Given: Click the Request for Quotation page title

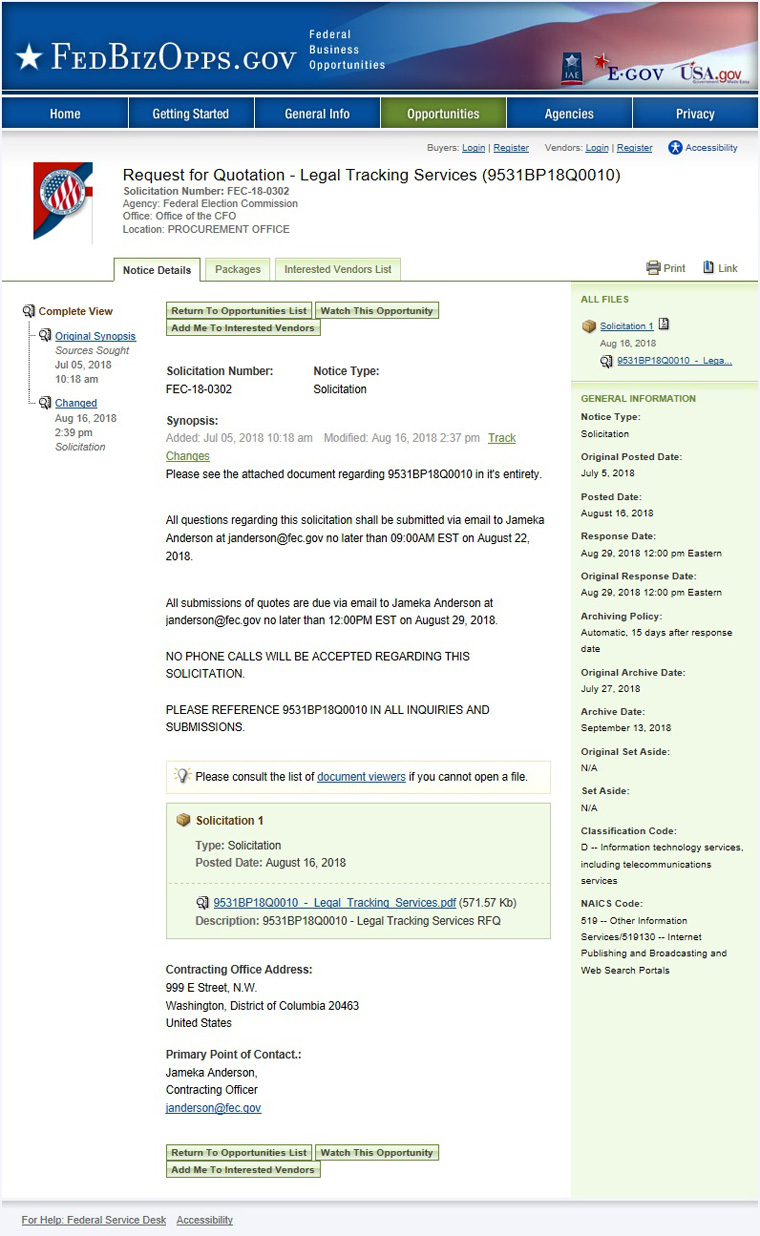Looking at the screenshot, I should click(x=372, y=175).
